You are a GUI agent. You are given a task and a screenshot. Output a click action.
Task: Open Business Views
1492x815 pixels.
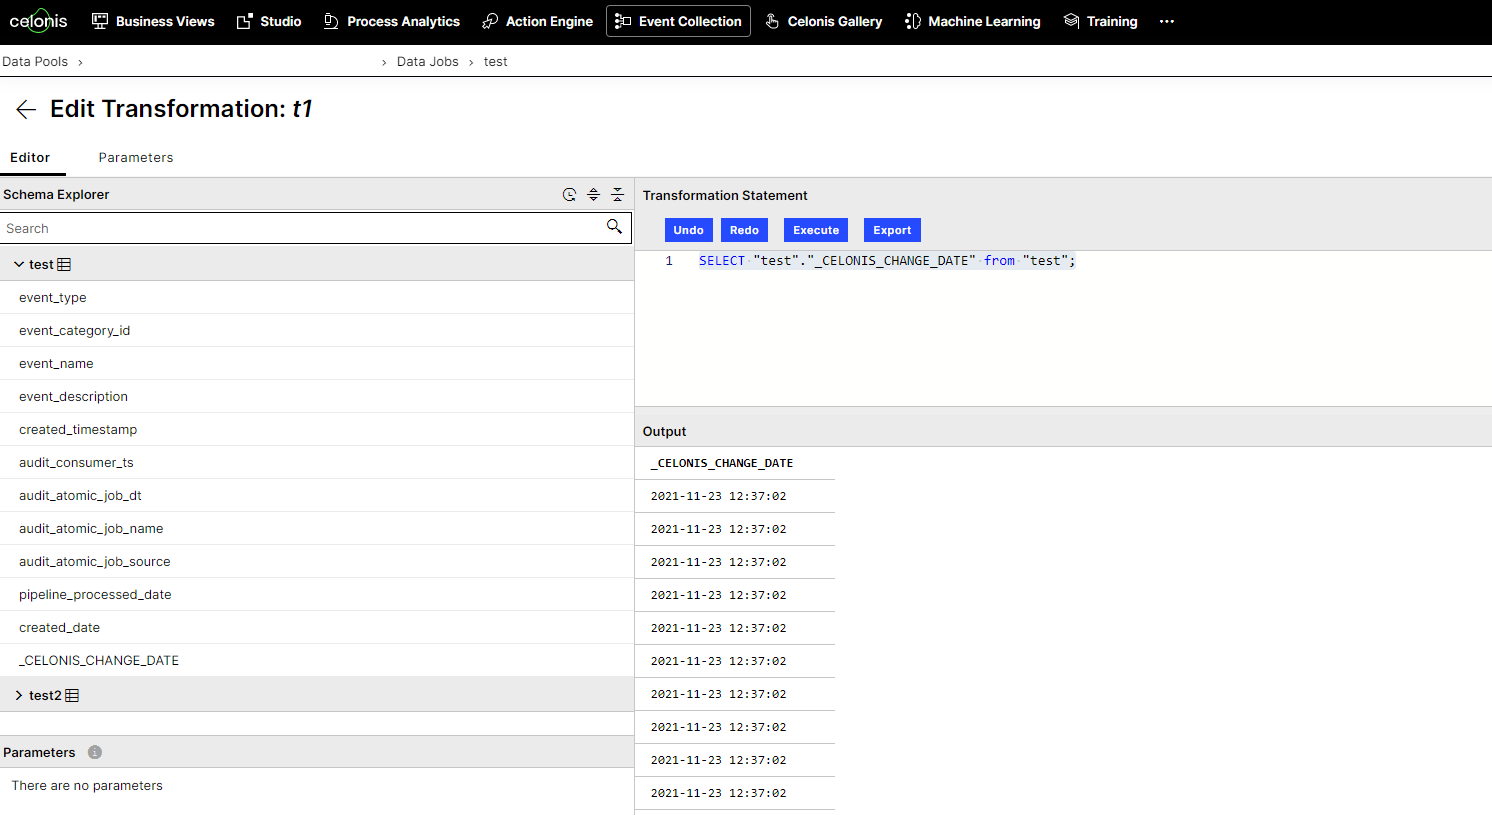point(153,21)
